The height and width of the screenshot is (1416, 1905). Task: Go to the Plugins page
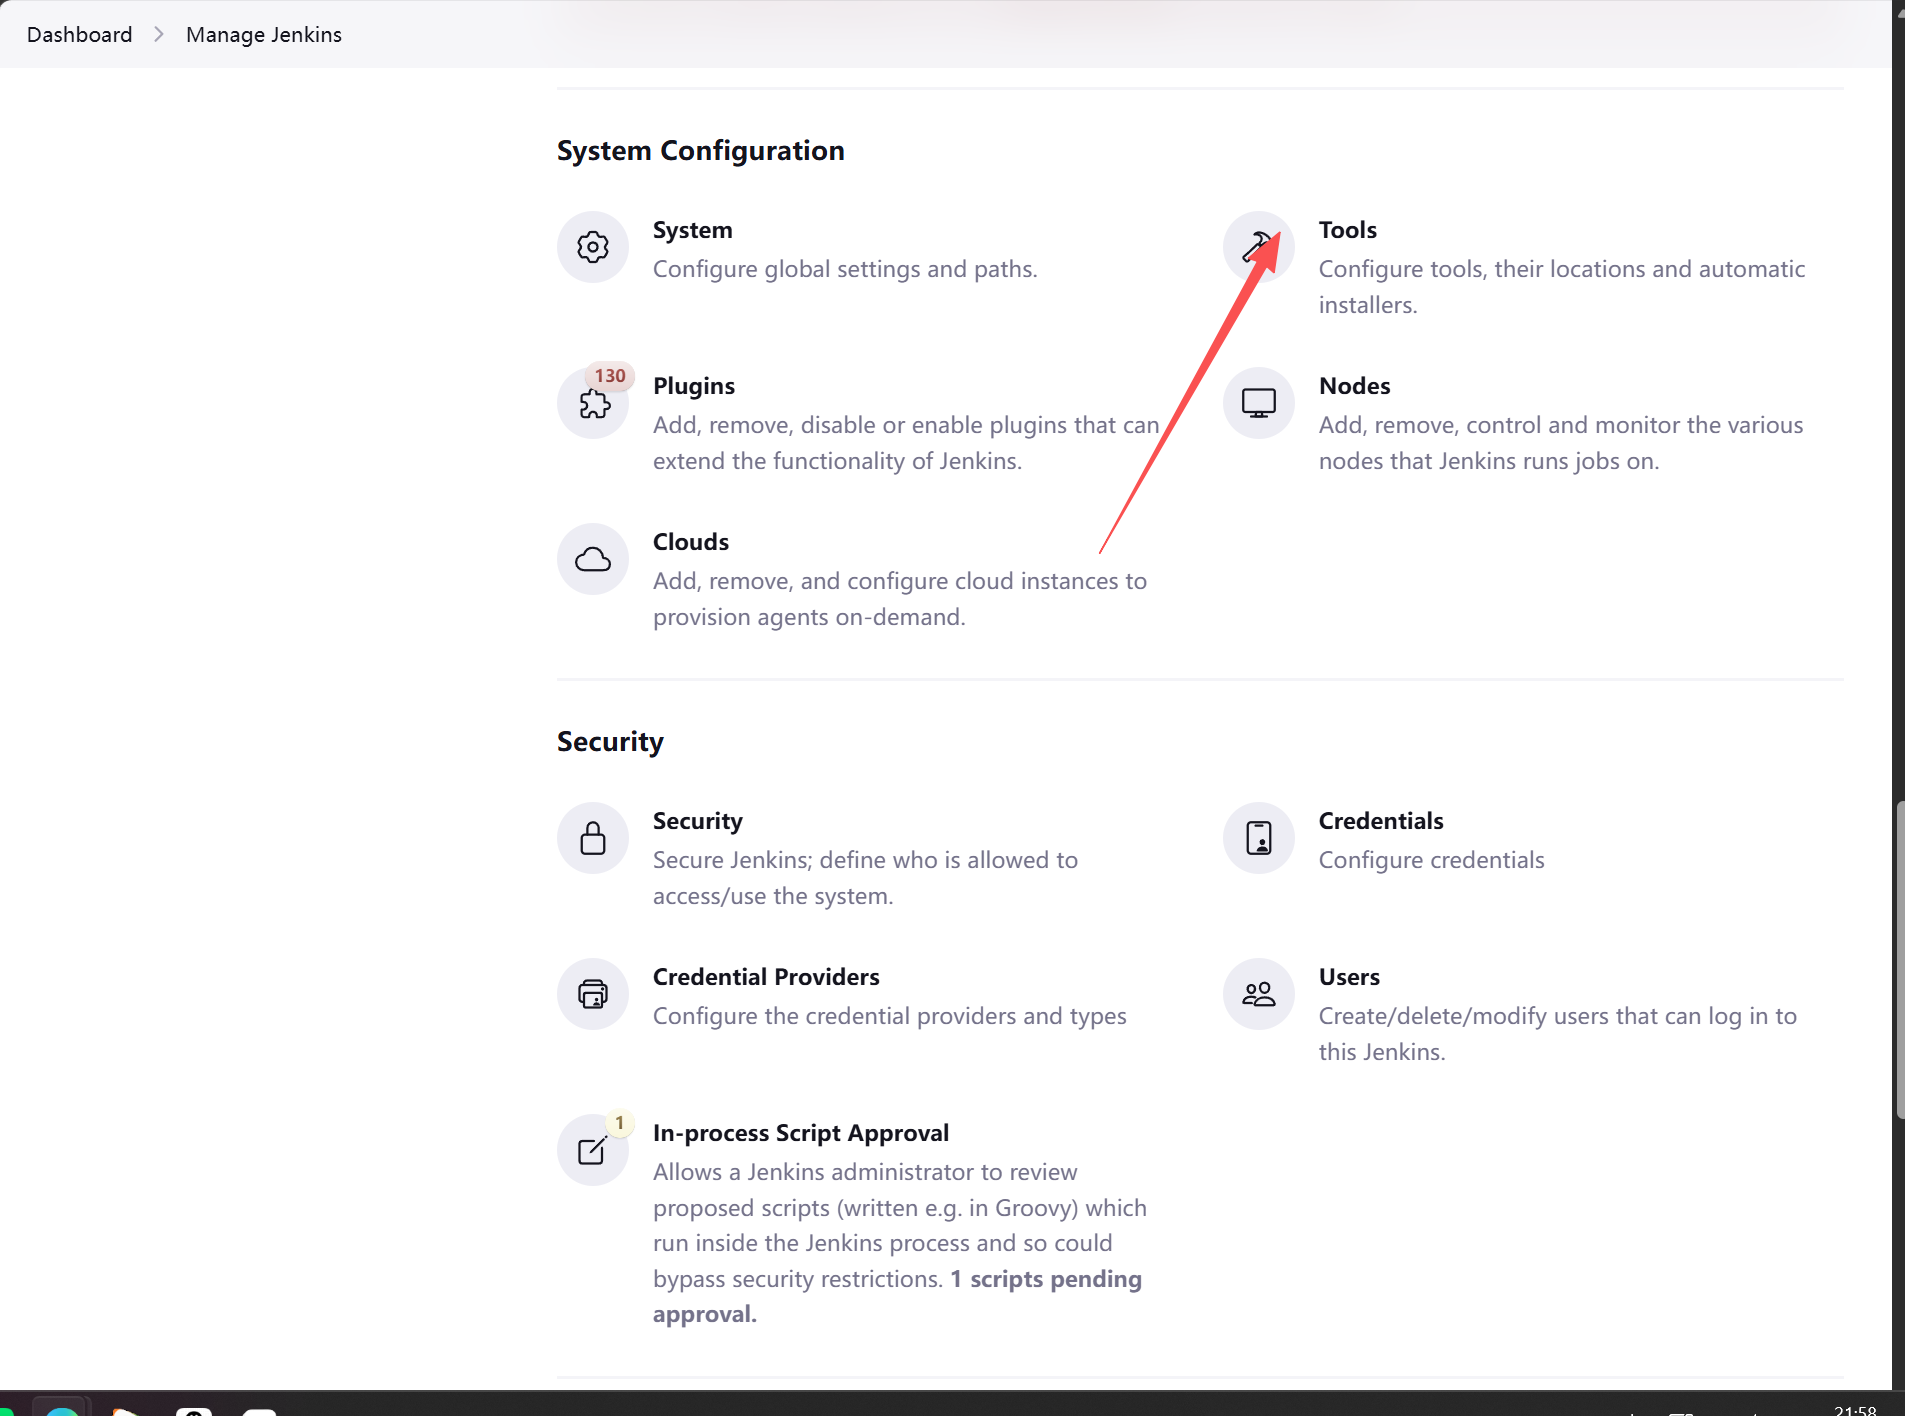[x=694, y=386]
